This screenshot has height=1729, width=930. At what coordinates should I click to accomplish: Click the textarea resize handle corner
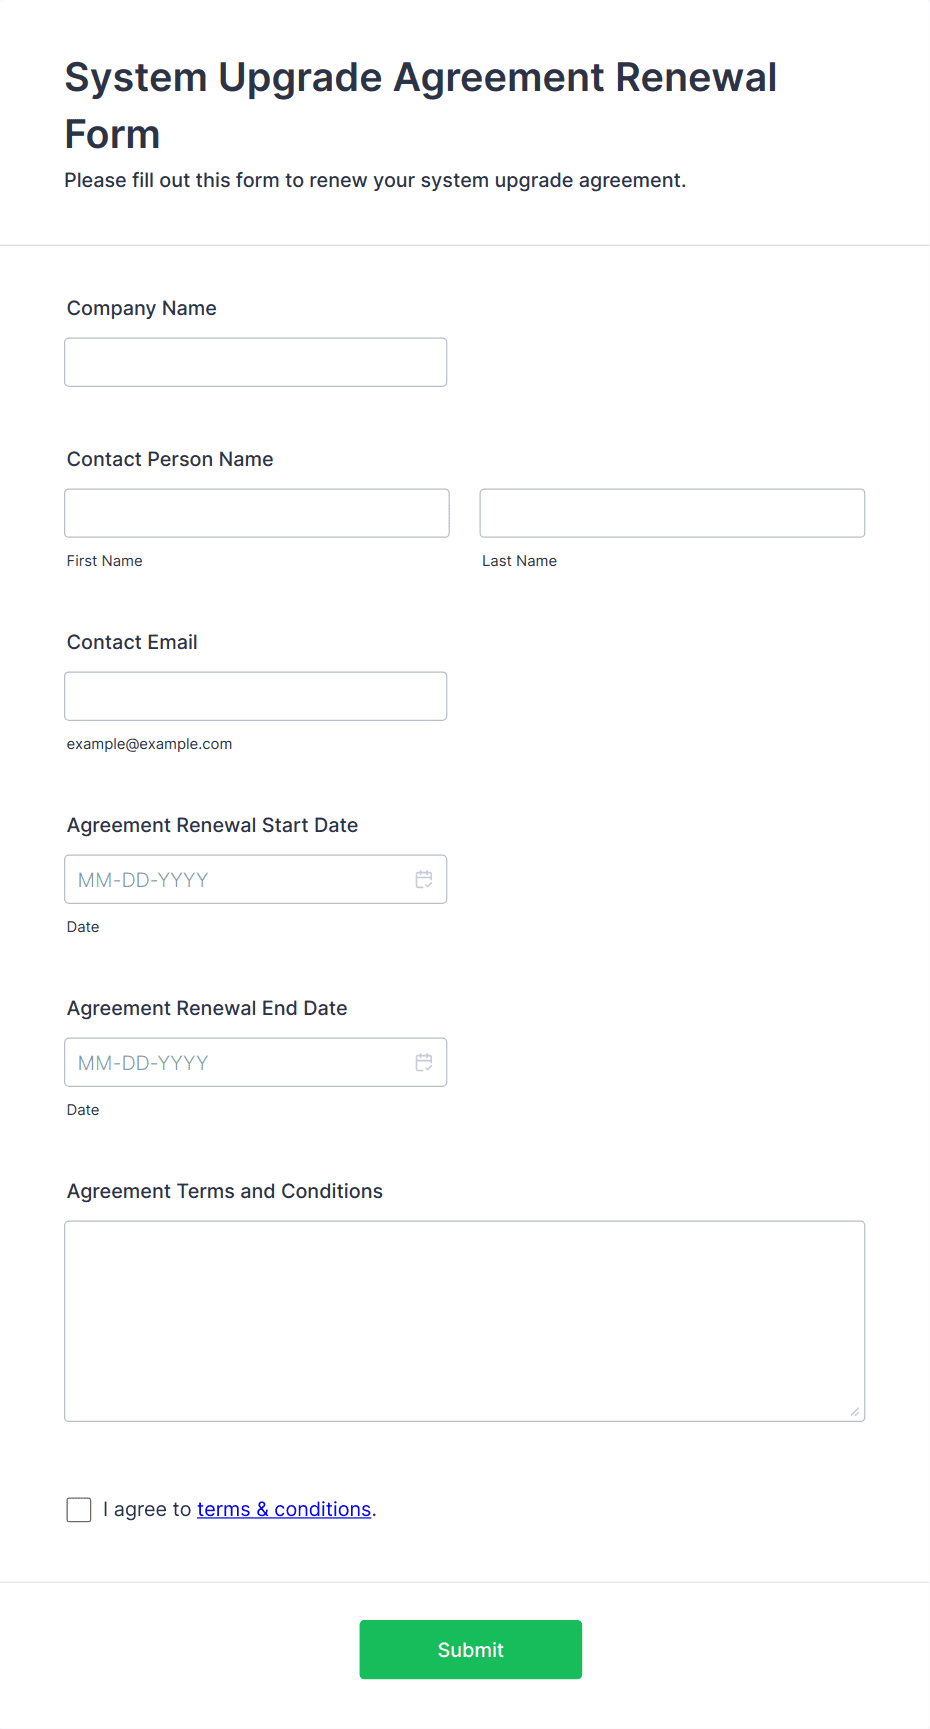tap(855, 1411)
